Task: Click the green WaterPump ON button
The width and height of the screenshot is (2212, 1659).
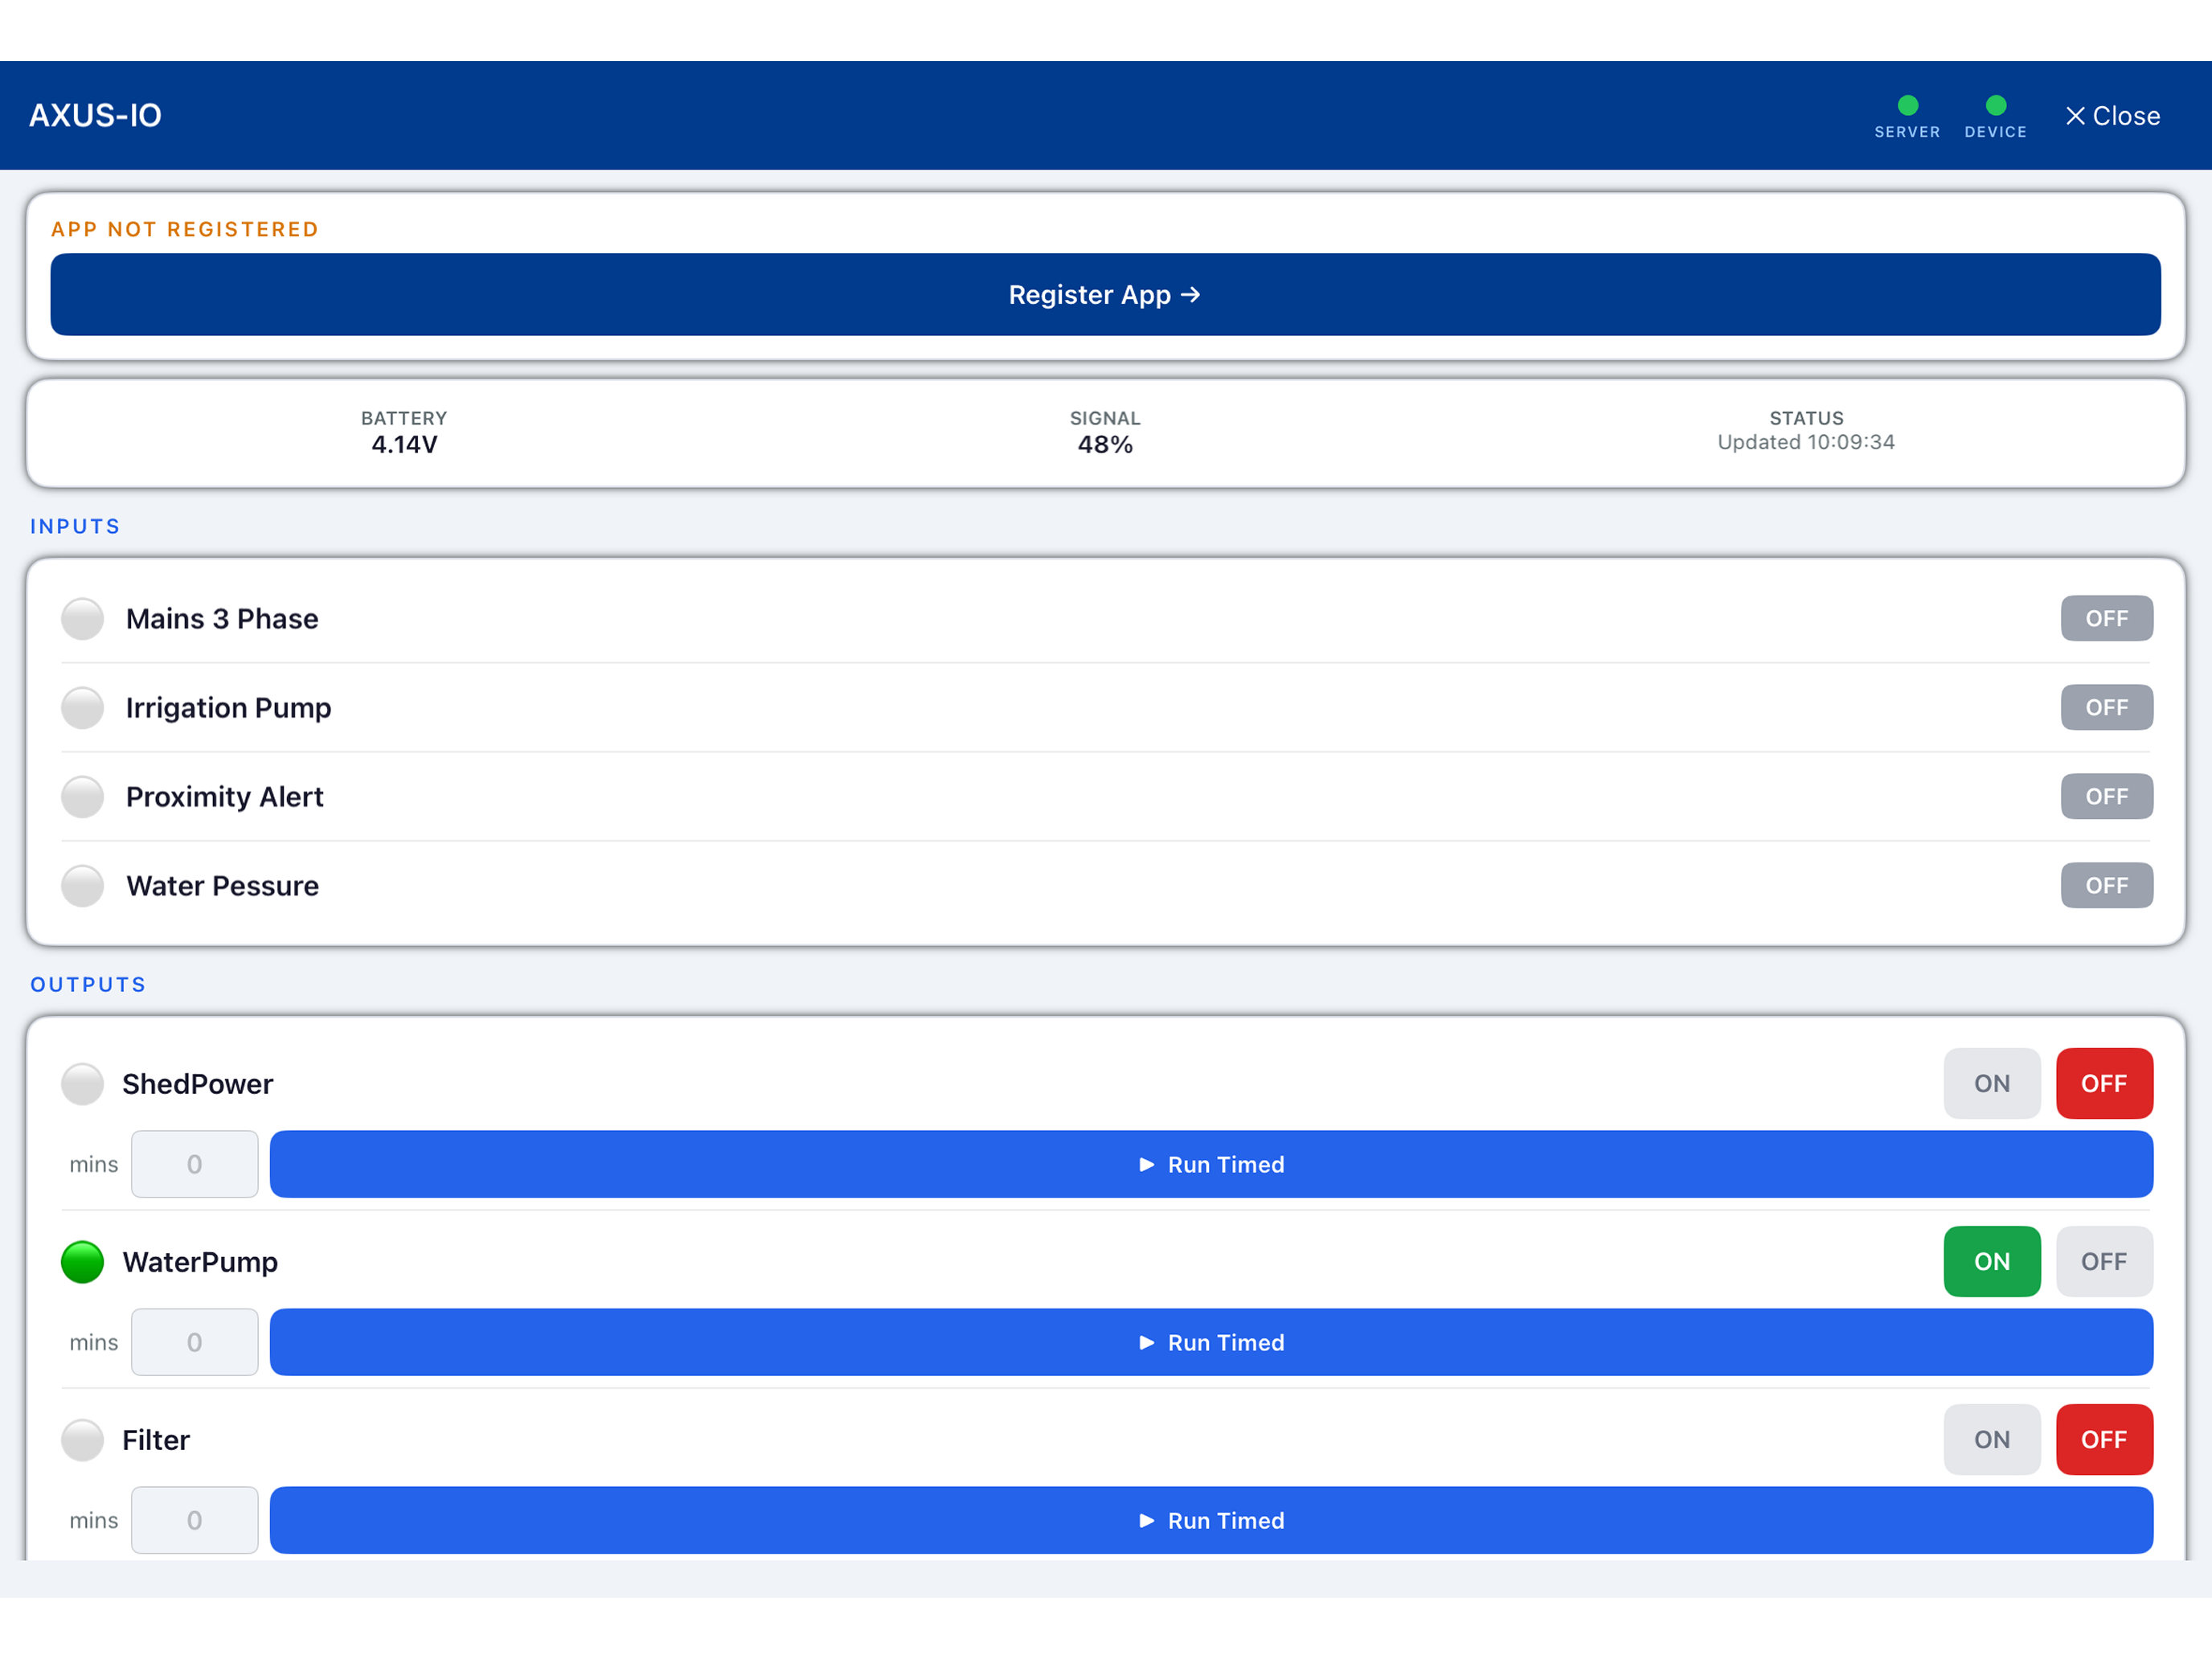Action: (1991, 1261)
